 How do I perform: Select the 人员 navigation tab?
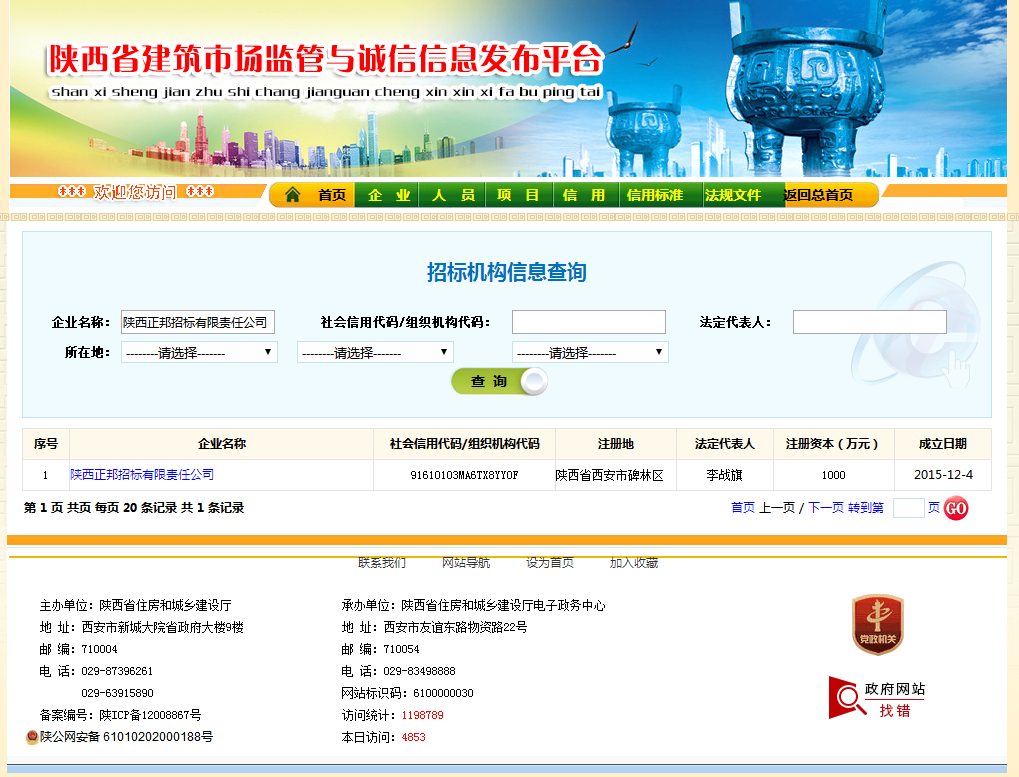pyautogui.click(x=453, y=195)
